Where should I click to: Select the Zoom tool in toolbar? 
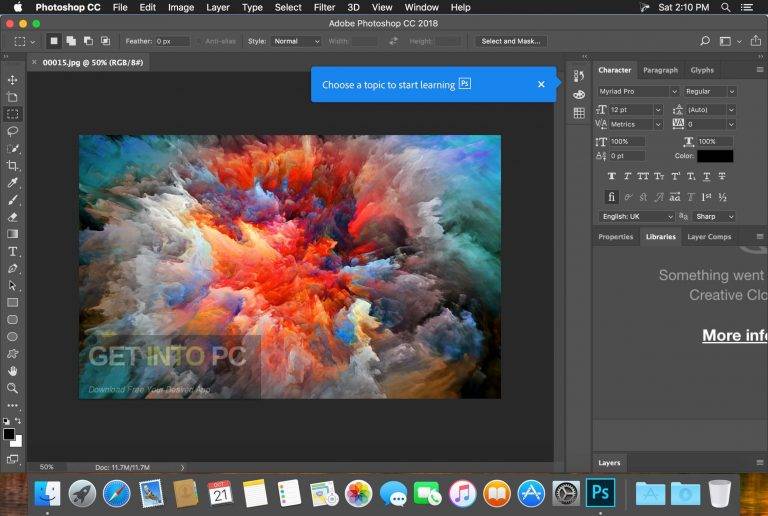[13, 388]
